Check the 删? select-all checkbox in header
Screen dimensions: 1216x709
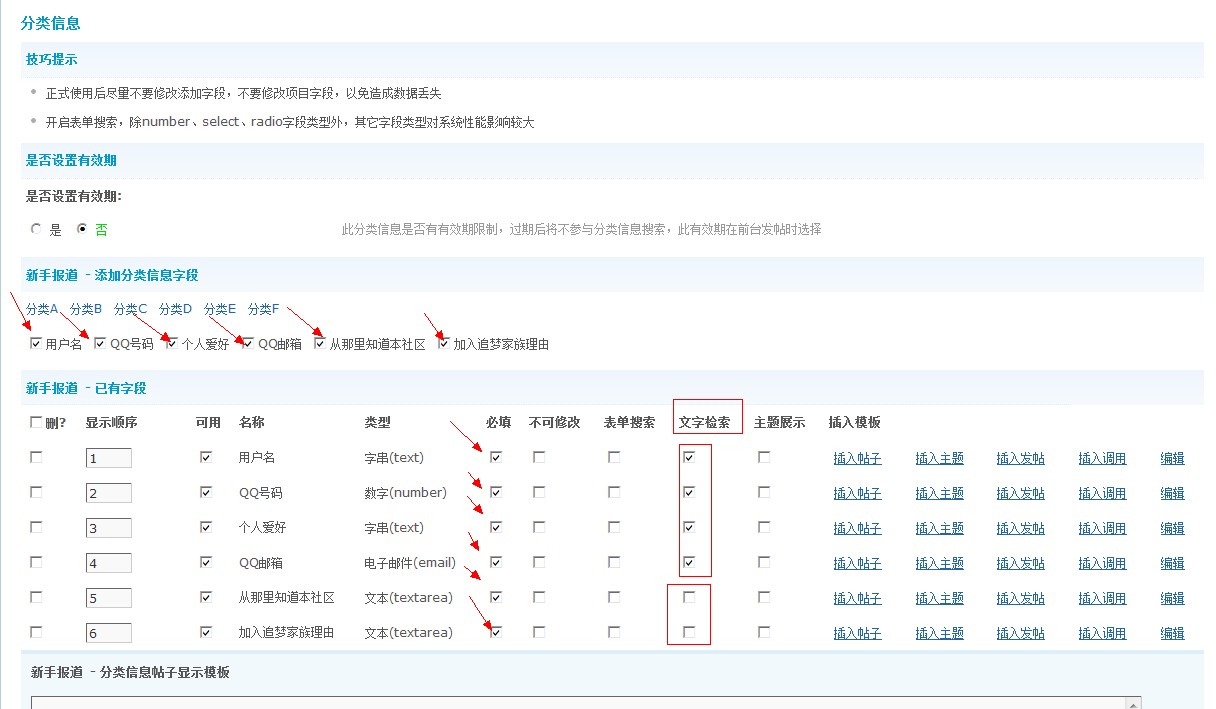point(36,422)
